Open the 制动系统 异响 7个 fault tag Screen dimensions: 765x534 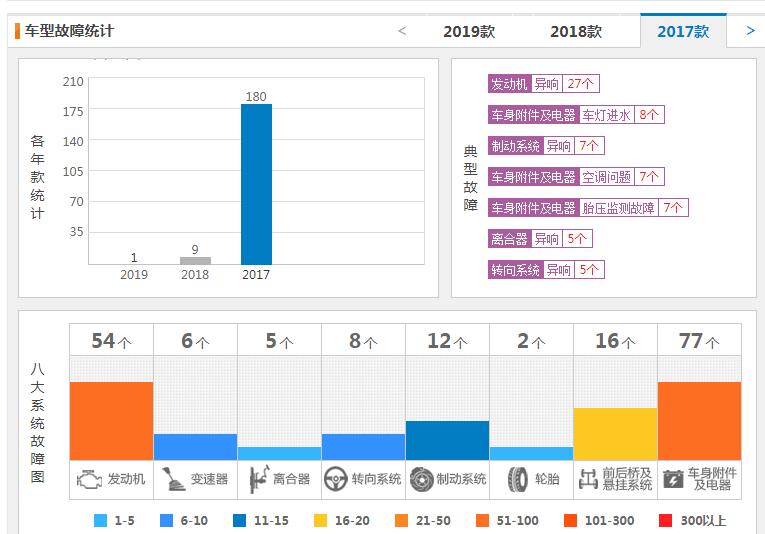546,145
